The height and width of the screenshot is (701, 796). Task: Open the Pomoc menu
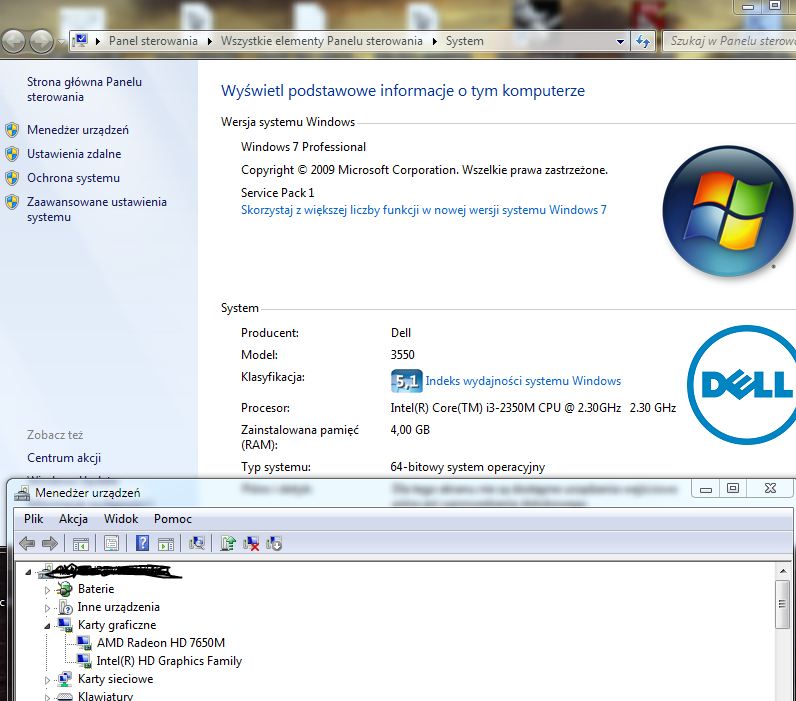[173, 519]
